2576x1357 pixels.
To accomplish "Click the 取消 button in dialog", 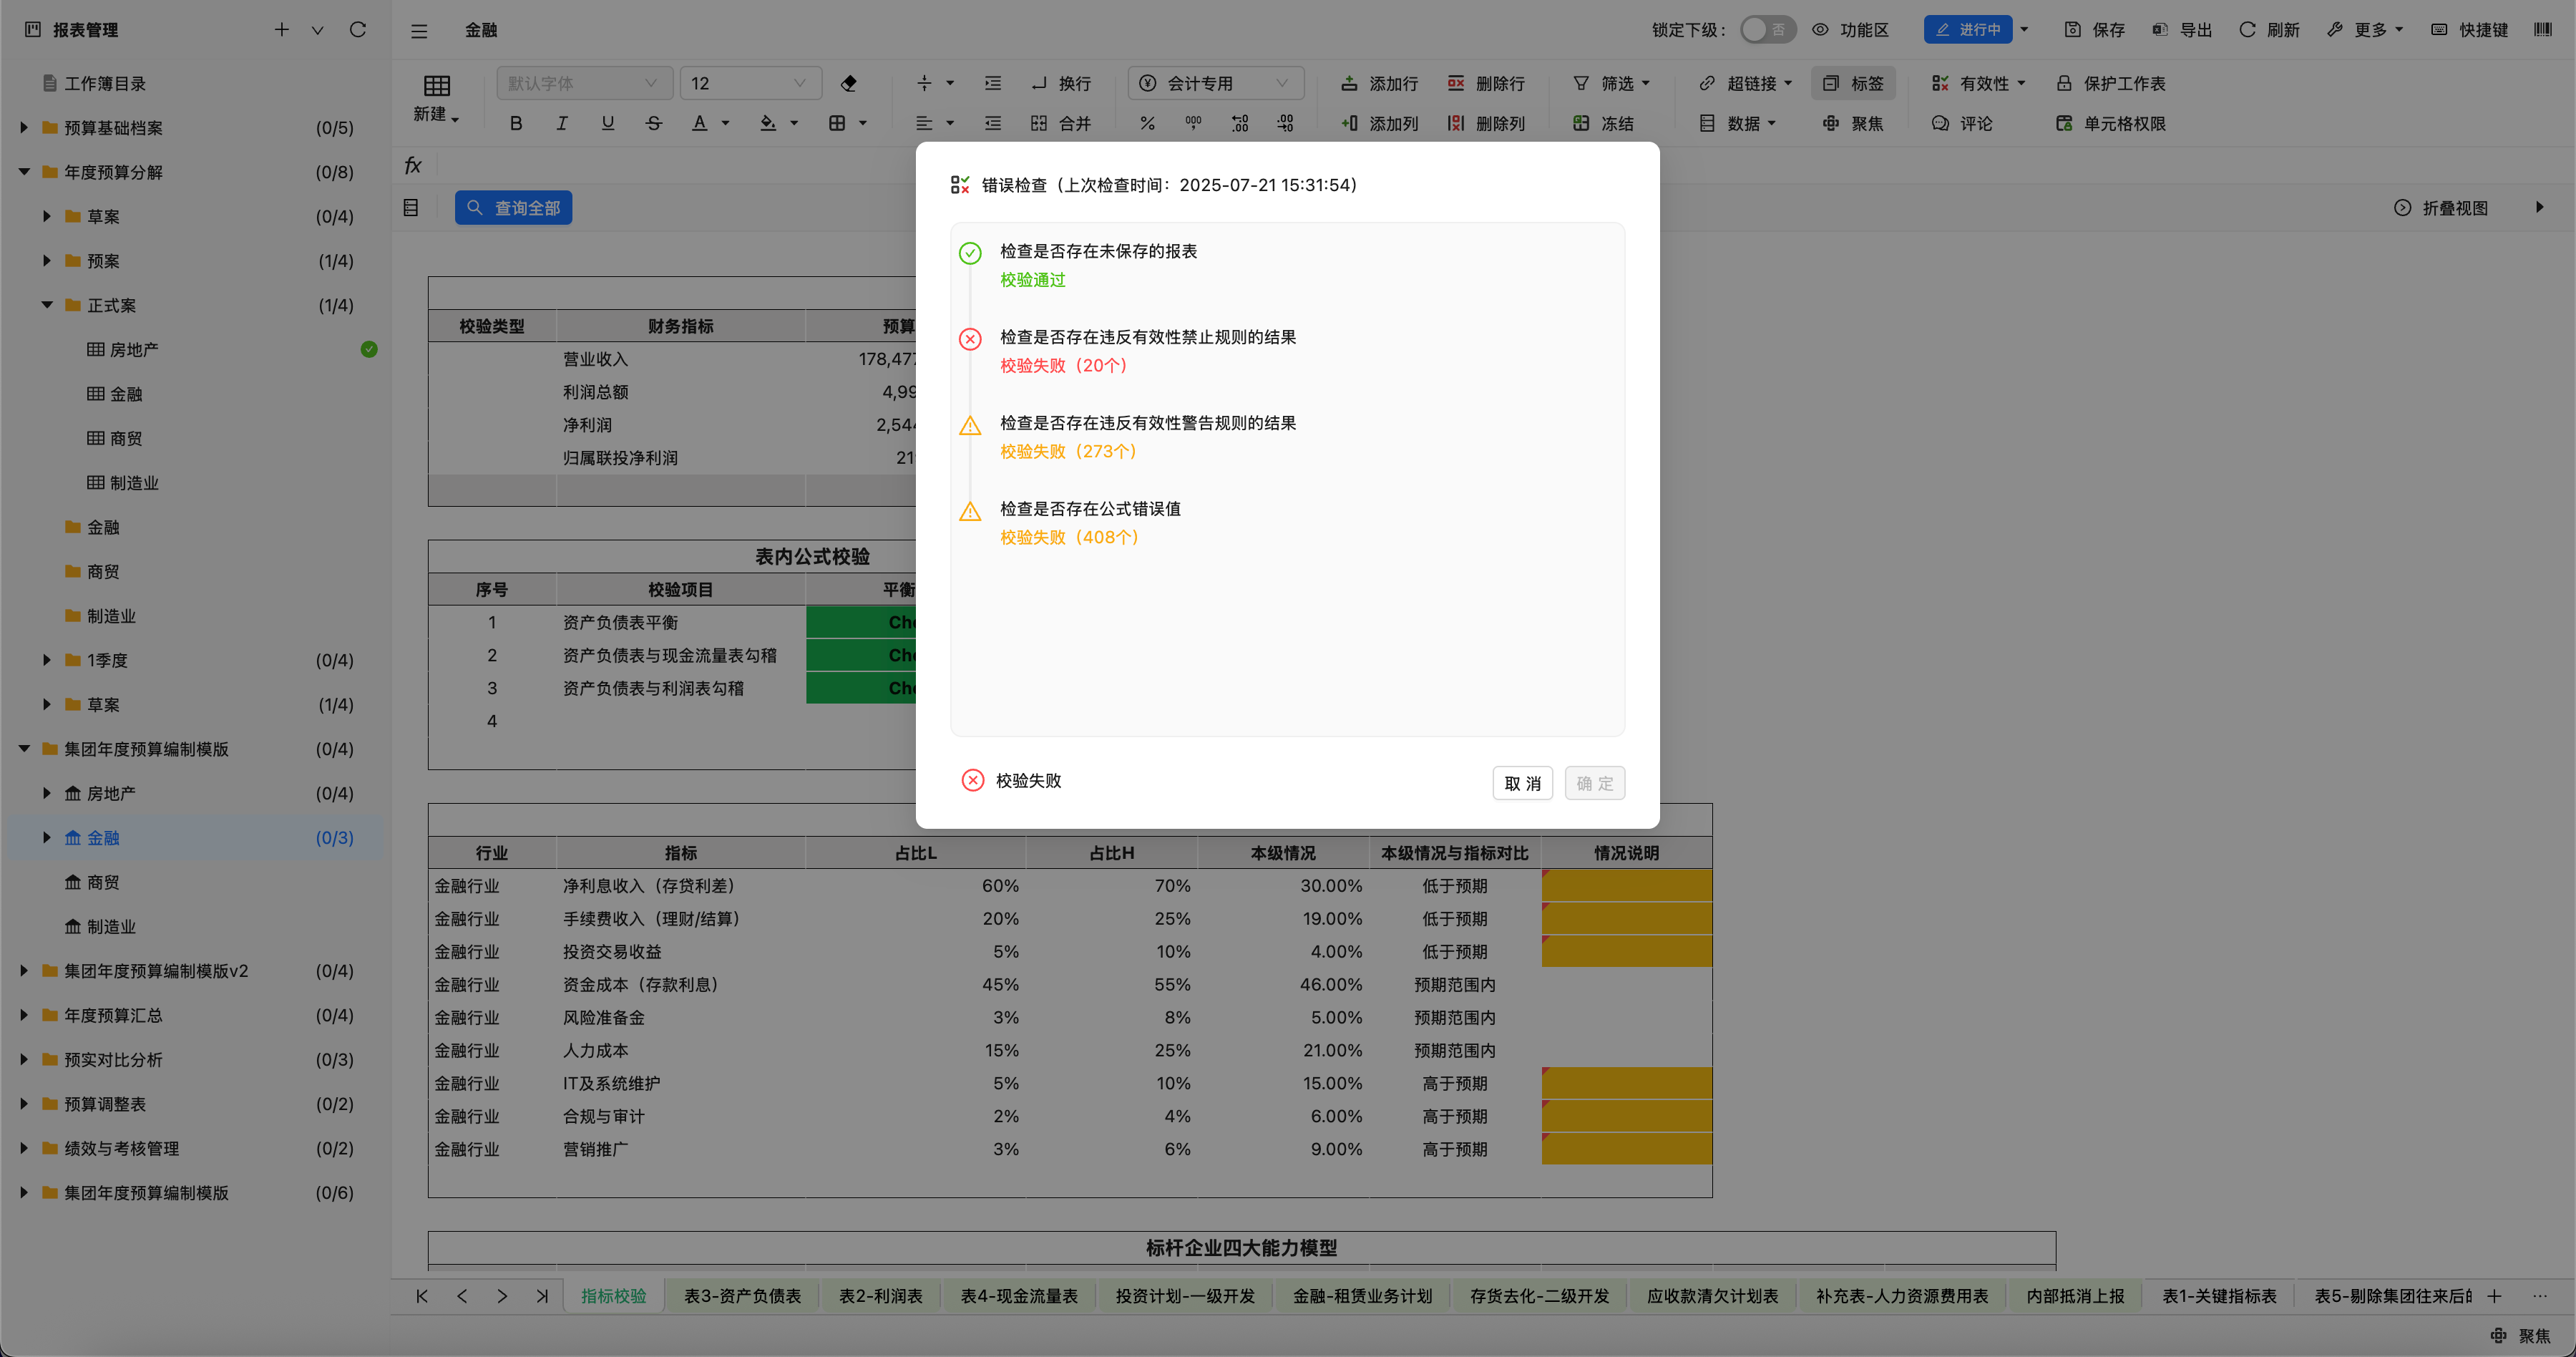I will pos(1521,783).
